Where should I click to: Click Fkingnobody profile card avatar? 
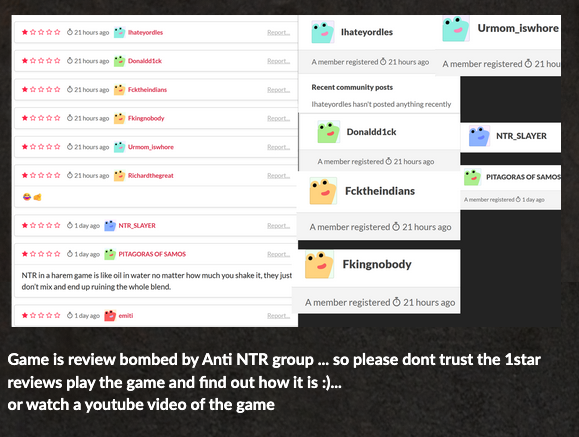319,264
